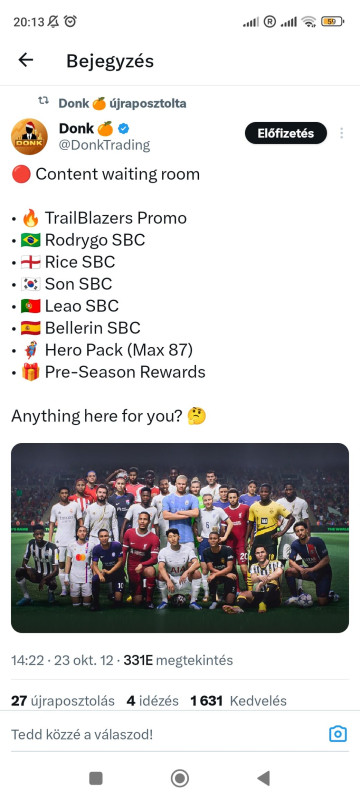Open Donk's profile avatar
The width and height of the screenshot is (360, 800).
tap(30, 137)
